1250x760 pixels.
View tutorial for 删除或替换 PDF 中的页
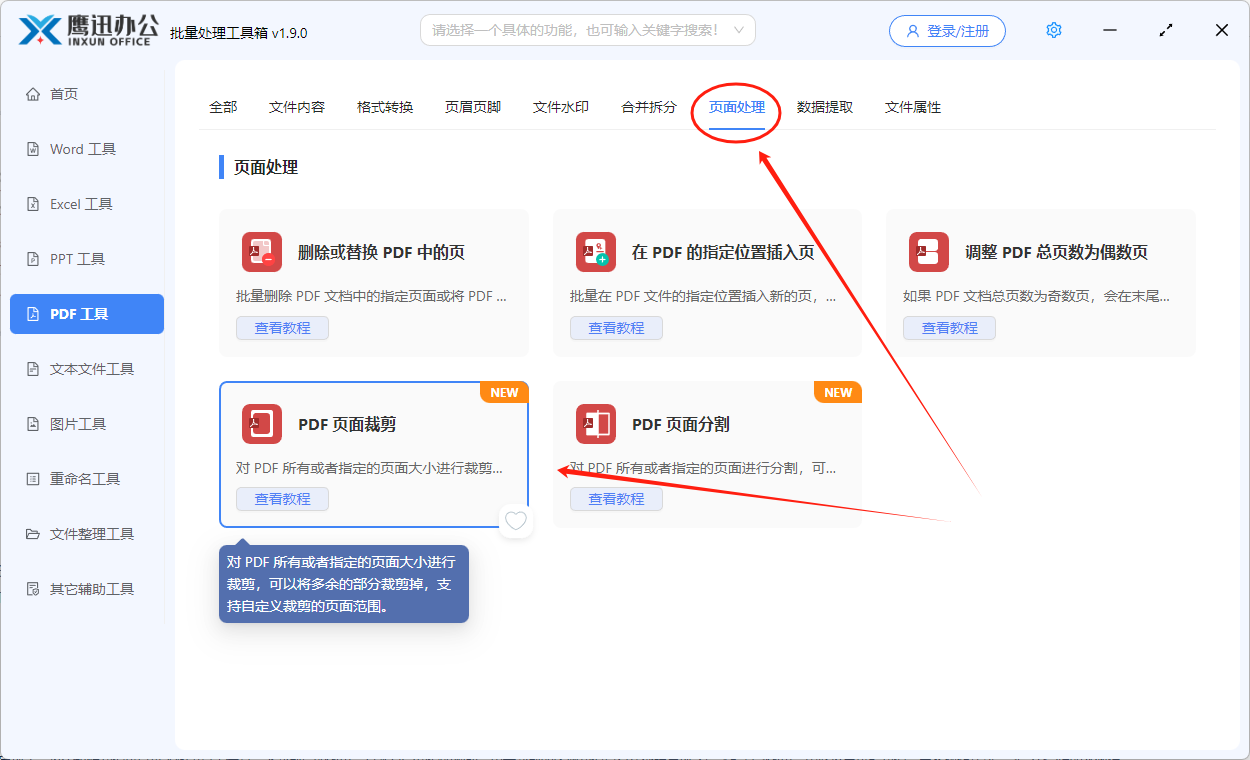tap(282, 327)
